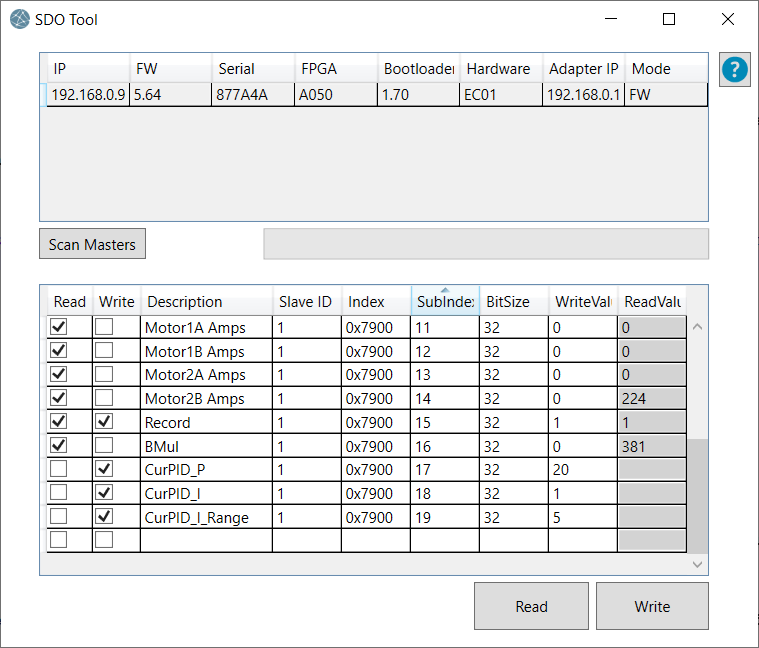Screen dimensions: 759x648
Task: Click the blue help question mark icon
Action: (x=734, y=69)
